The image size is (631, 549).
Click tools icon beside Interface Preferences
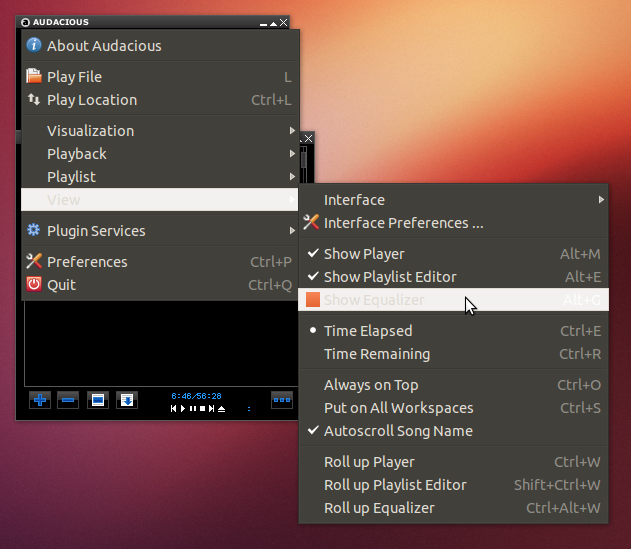point(311,222)
